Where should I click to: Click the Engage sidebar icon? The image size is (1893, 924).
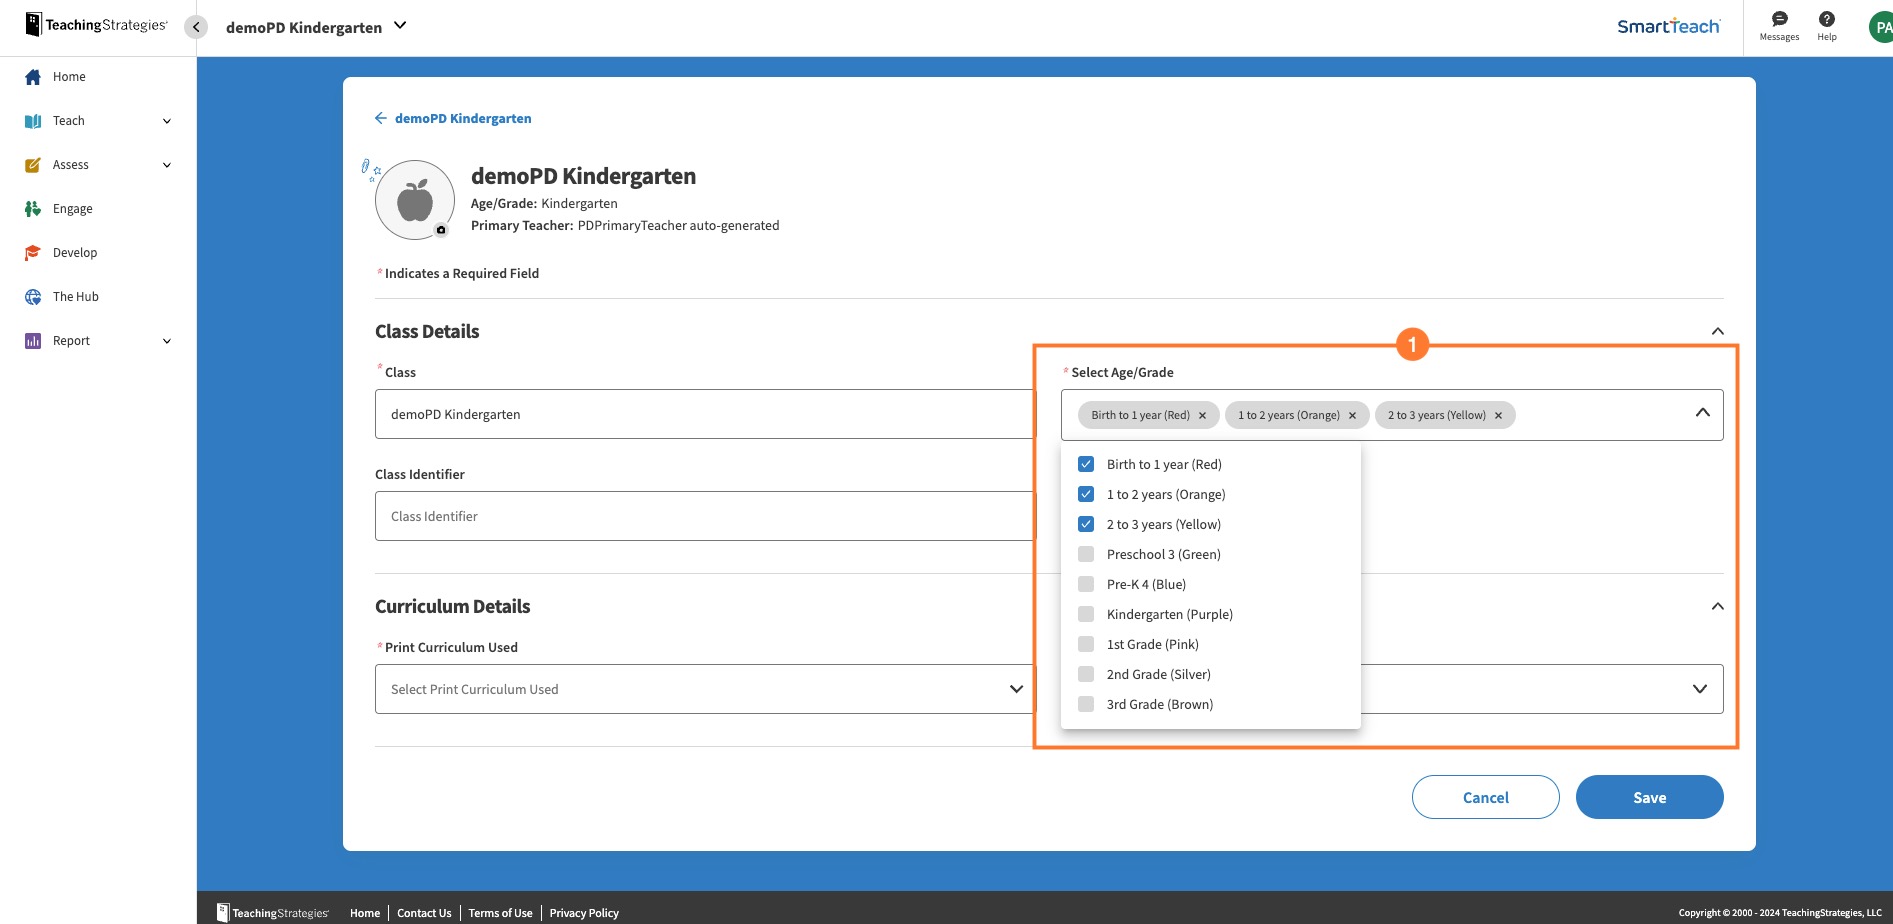(x=33, y=209)
